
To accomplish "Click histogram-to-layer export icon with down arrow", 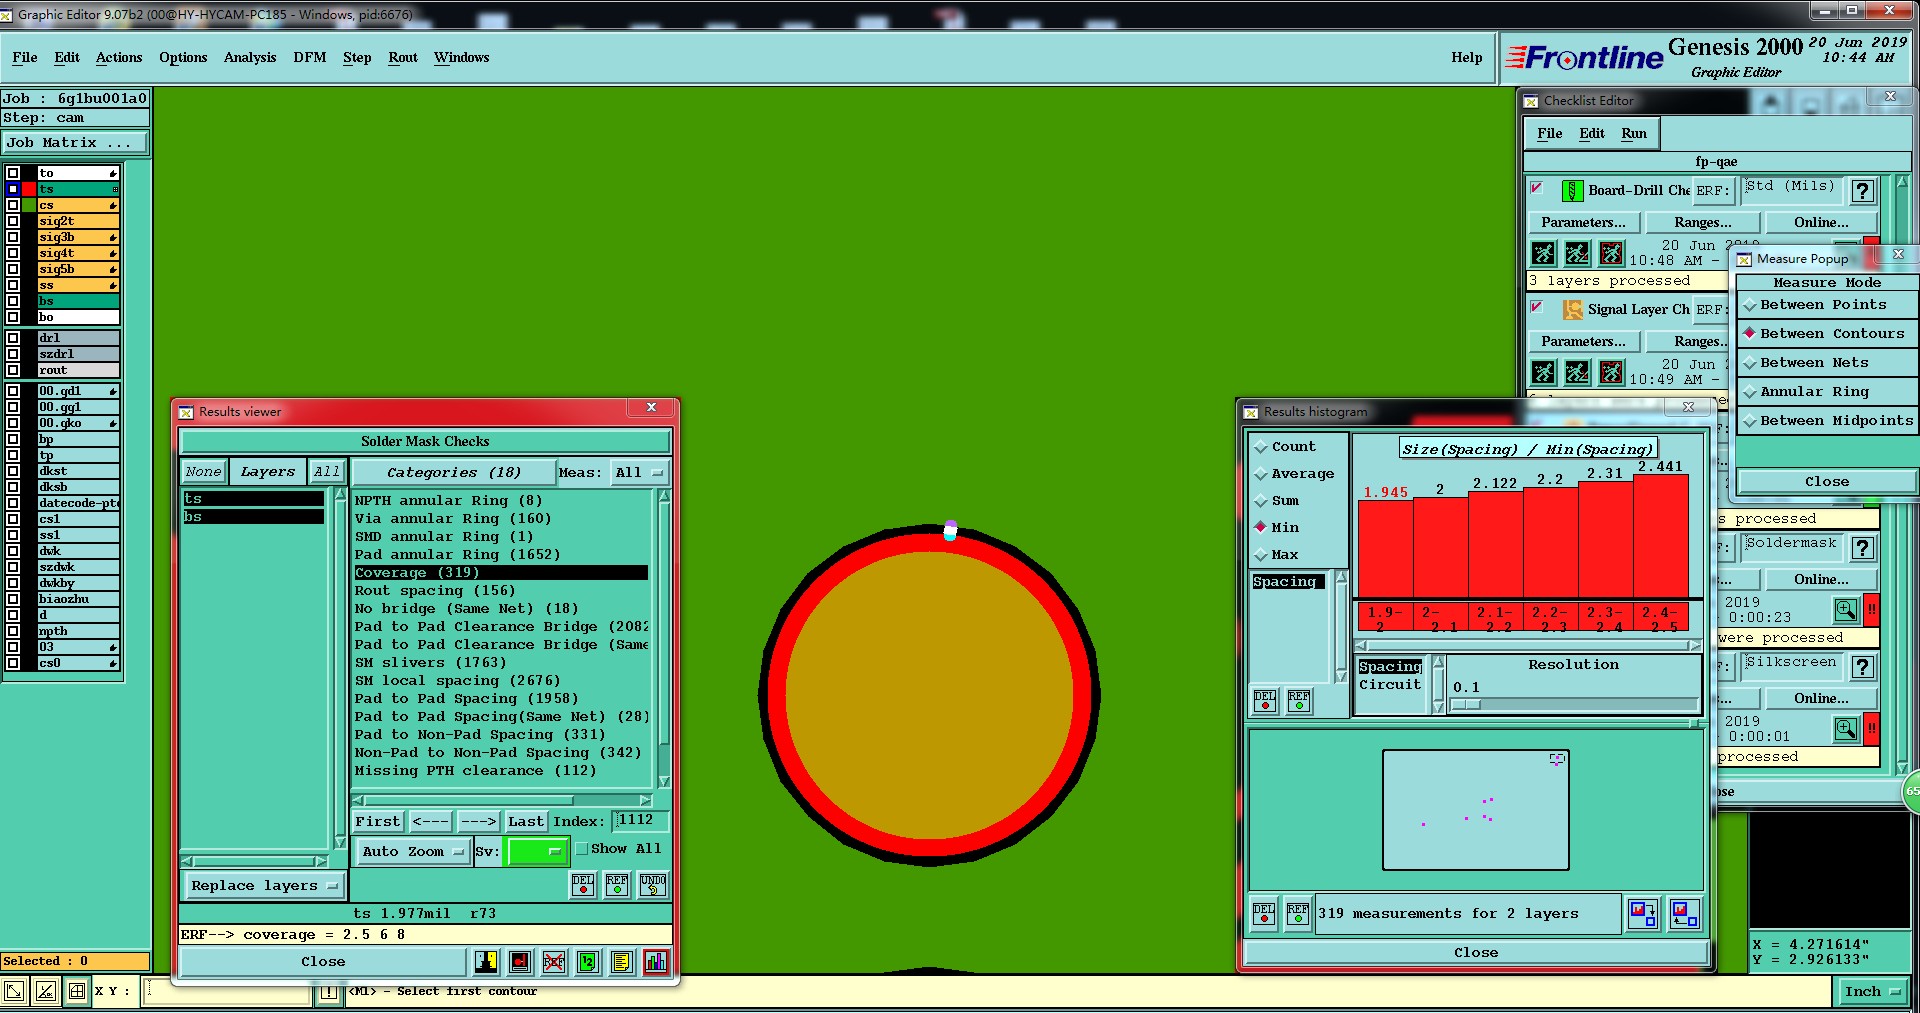I will point(1642,914).
